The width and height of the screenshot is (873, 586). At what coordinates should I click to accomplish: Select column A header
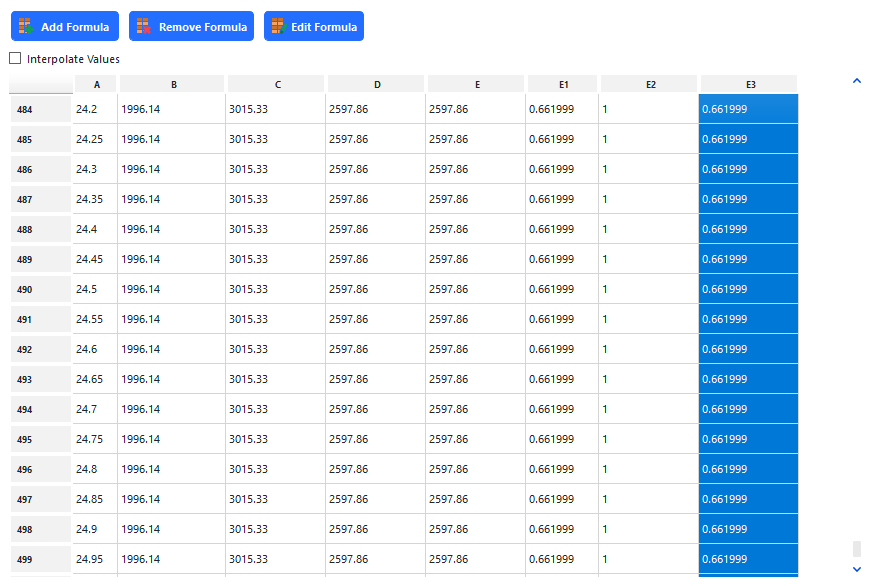click(96, 84)
